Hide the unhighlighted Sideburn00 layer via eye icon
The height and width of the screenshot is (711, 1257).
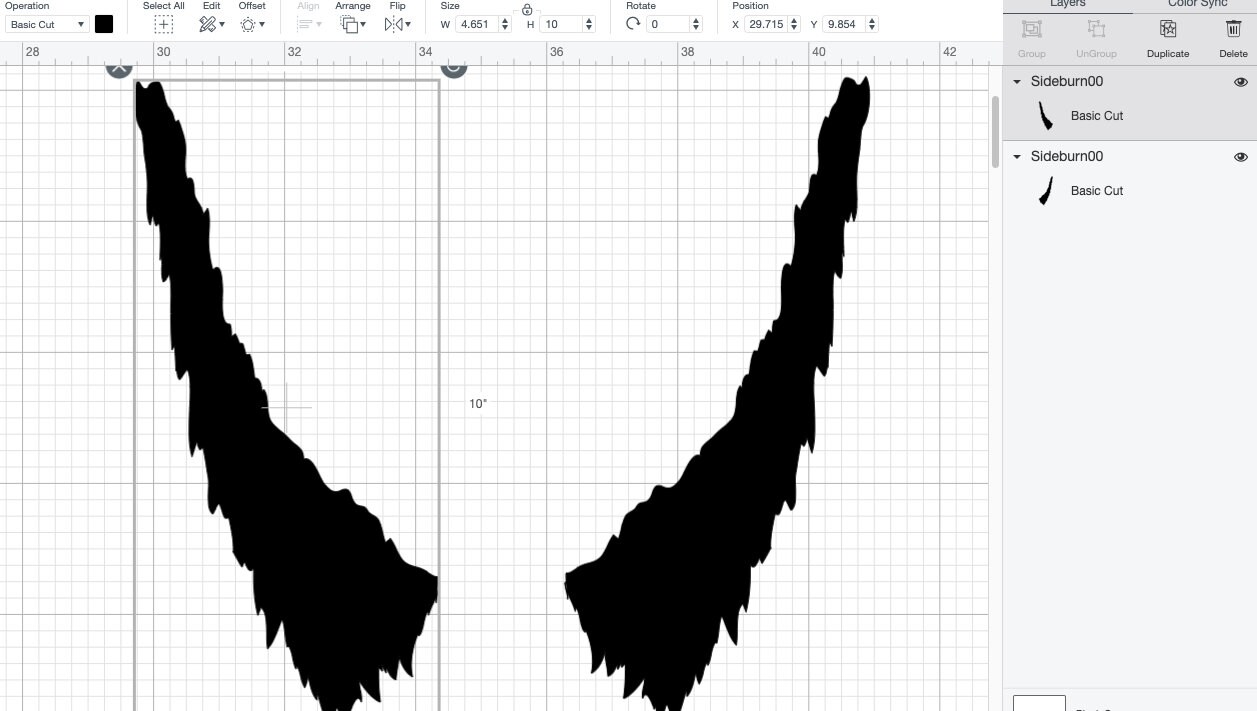point(1241,157)
